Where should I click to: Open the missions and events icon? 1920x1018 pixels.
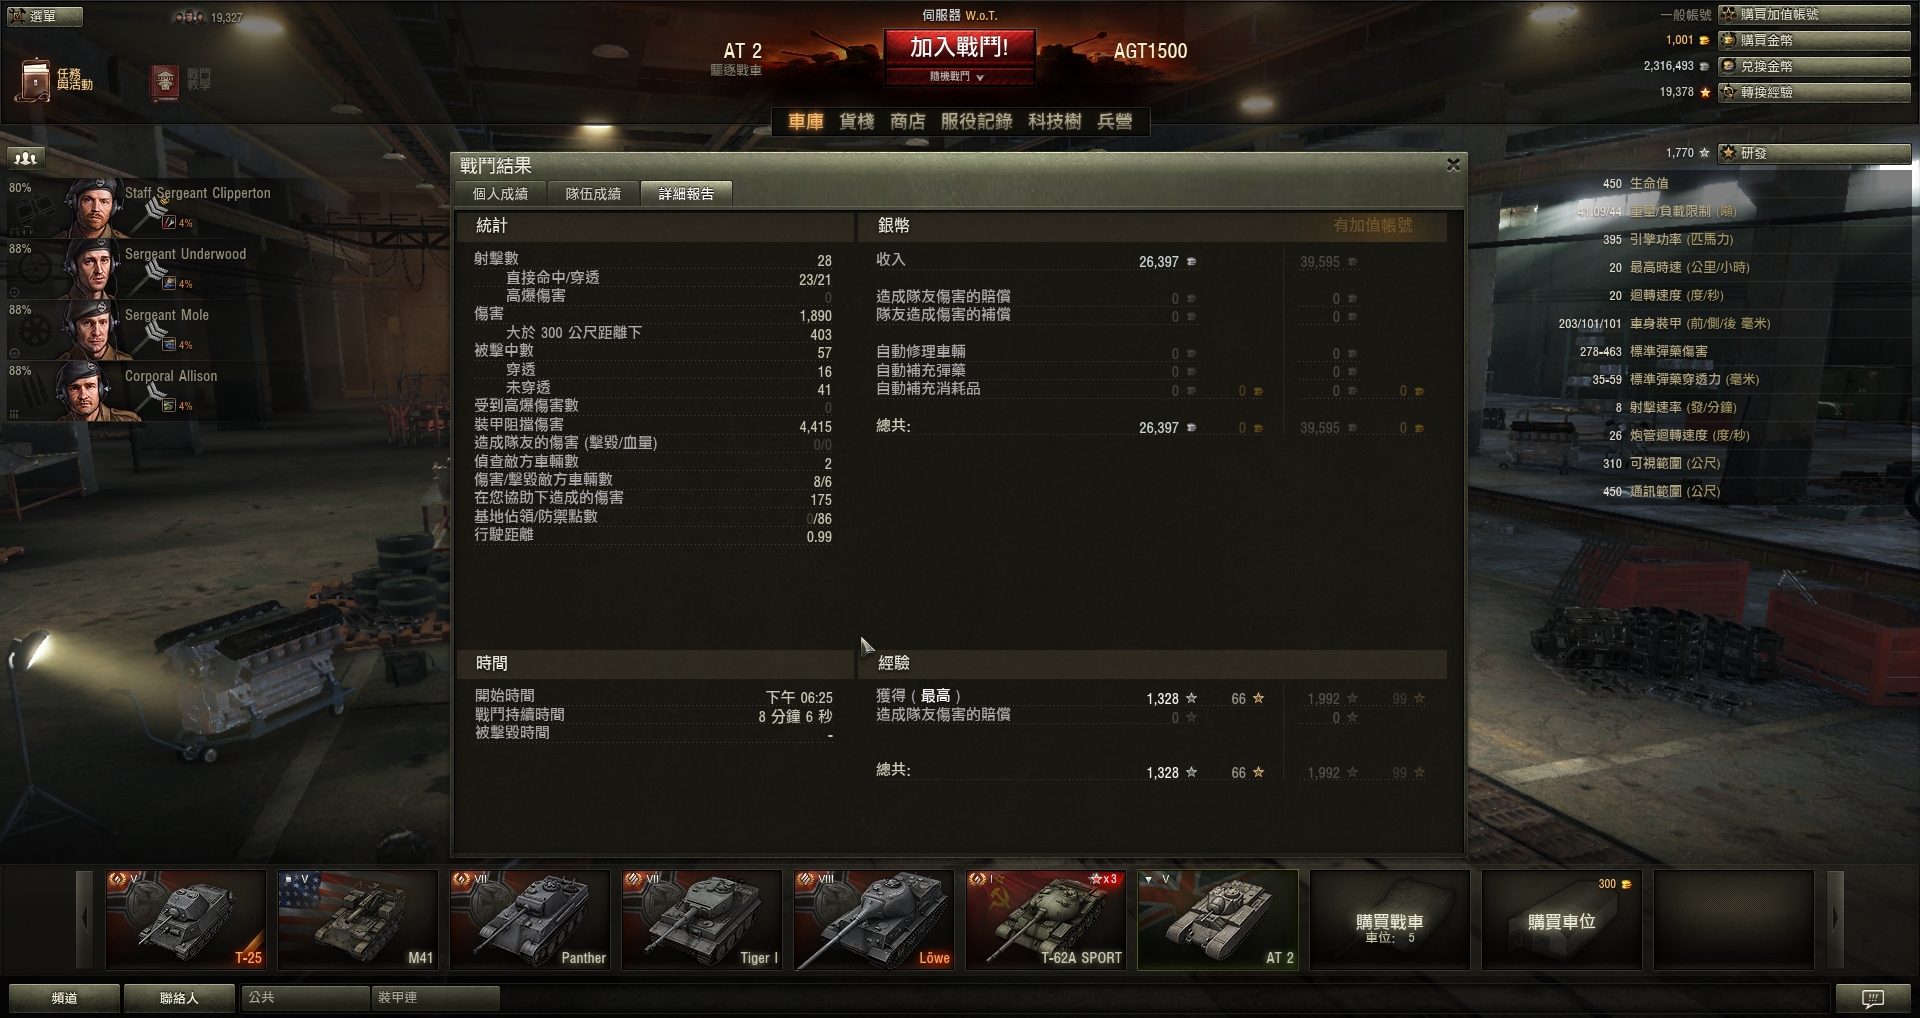click(x=35, y=79)
